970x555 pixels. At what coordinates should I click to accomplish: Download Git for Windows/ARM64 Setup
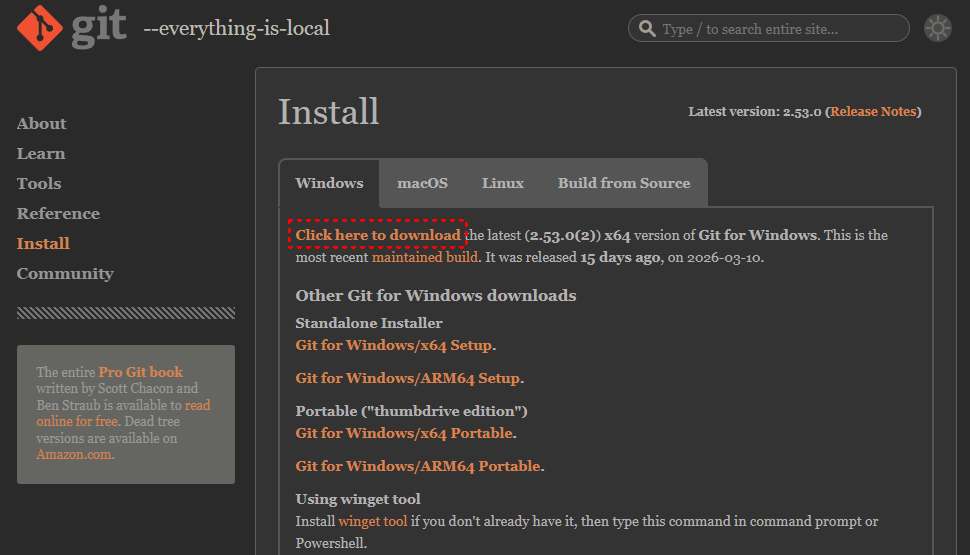coord(407,378)
